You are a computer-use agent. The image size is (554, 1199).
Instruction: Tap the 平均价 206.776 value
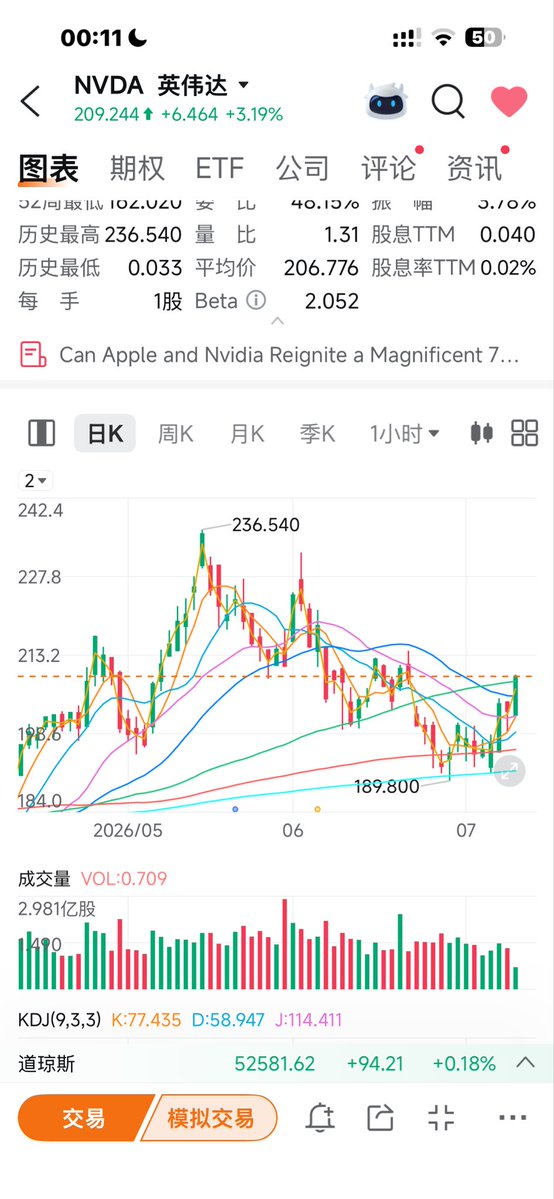[x=321, y=268]
